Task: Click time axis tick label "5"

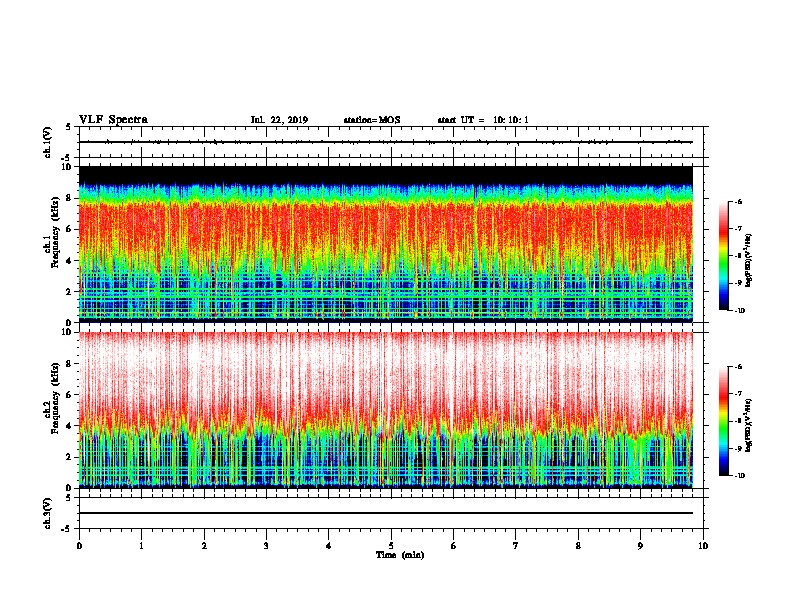Action: click(391, 546)
